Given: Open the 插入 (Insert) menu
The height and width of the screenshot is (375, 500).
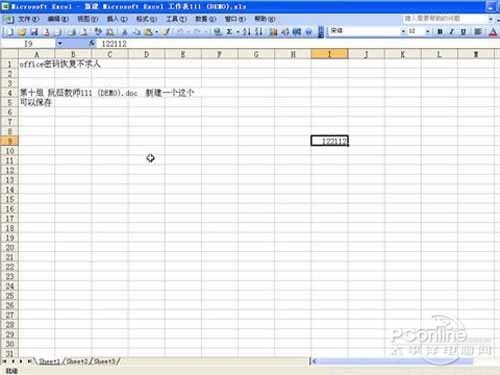Looking at the screenshot, I should point(117,19).
